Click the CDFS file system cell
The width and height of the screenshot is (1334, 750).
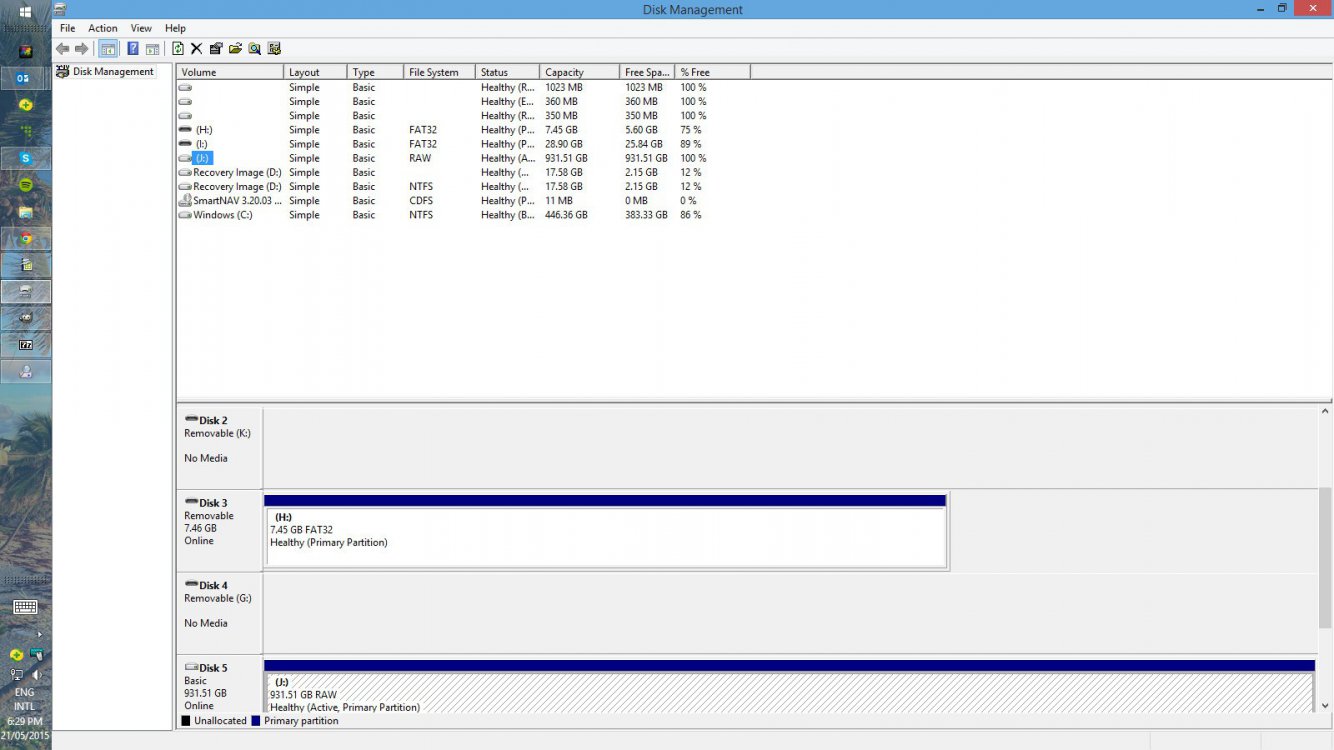pos(421,201)
